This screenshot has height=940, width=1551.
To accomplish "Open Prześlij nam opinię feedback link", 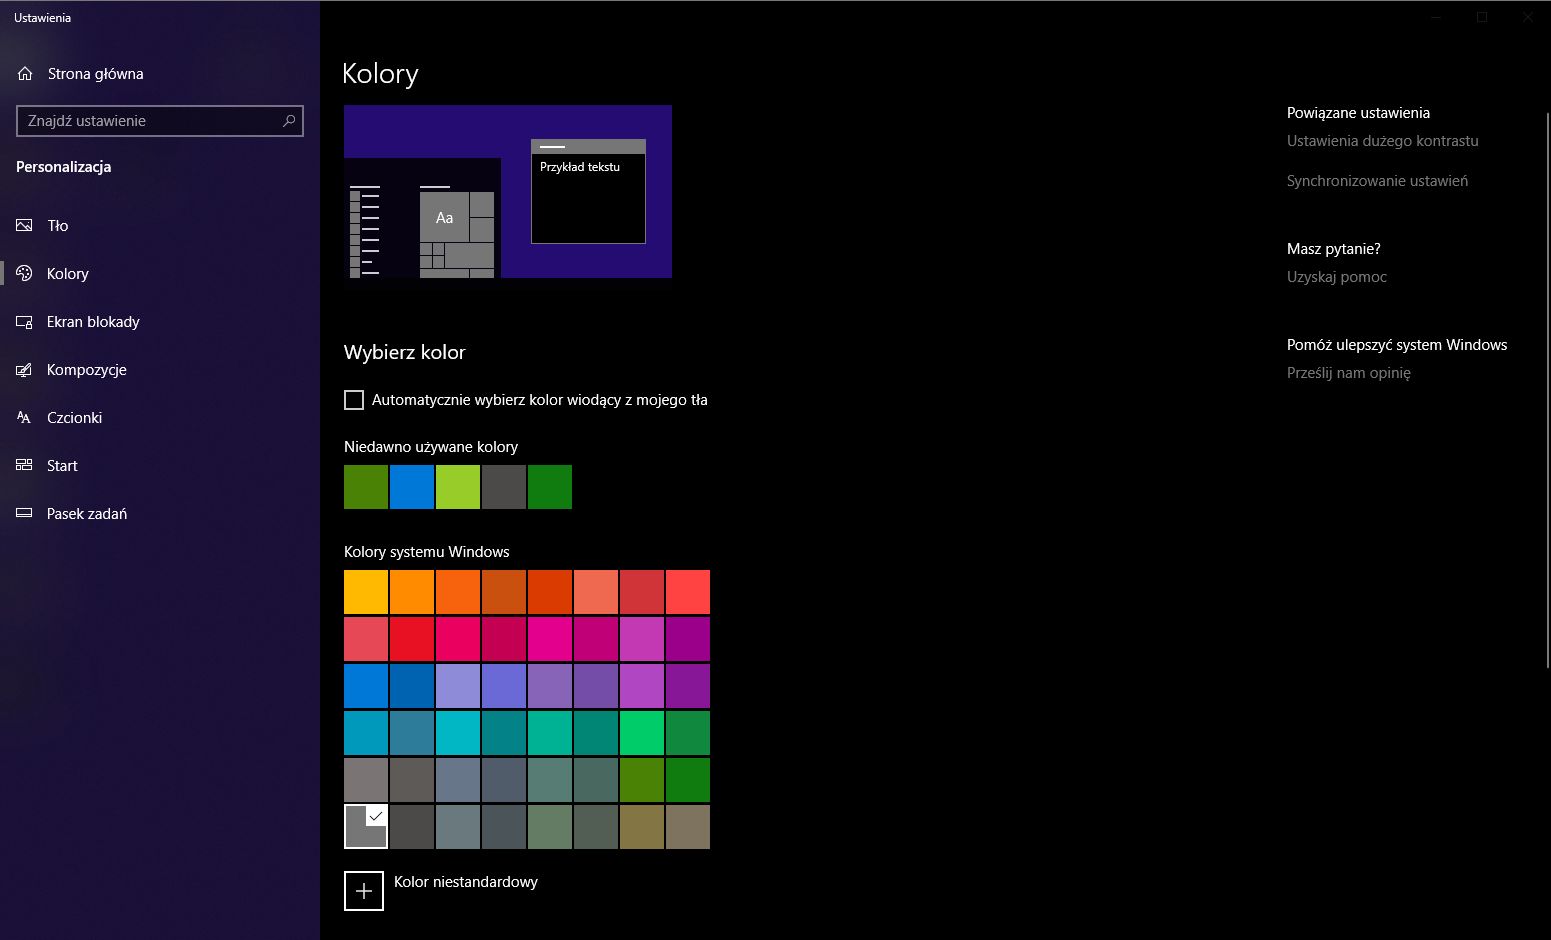I will coord(1348,372).
